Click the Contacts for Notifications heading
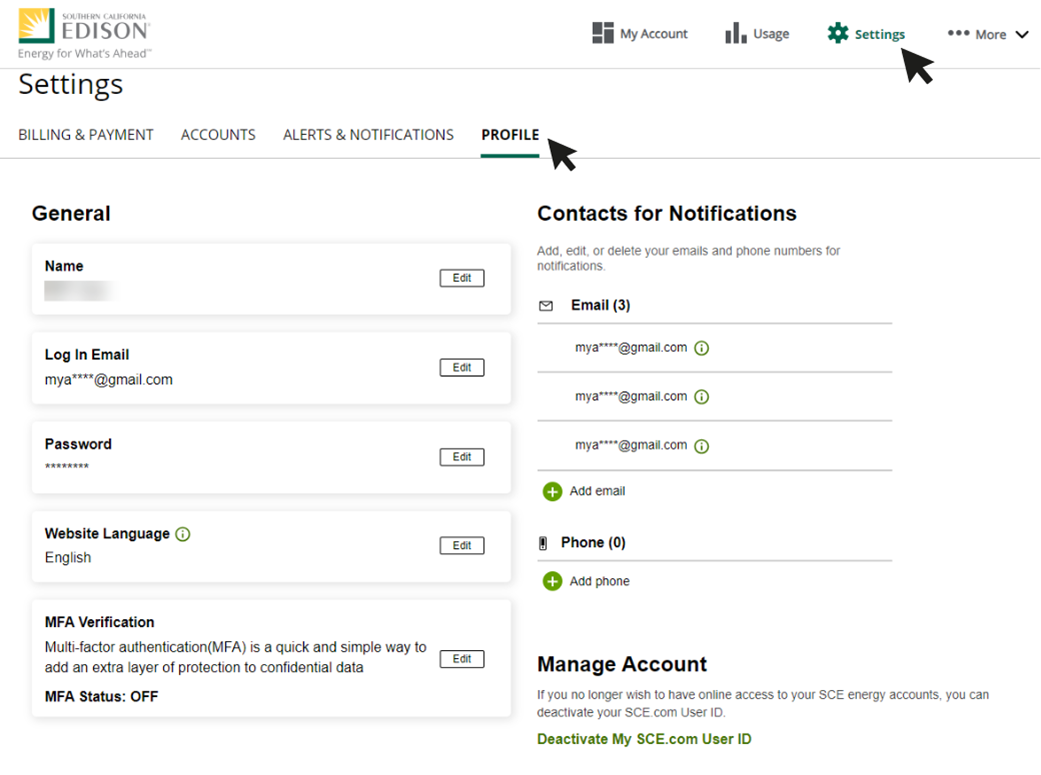 coord(667,213)
